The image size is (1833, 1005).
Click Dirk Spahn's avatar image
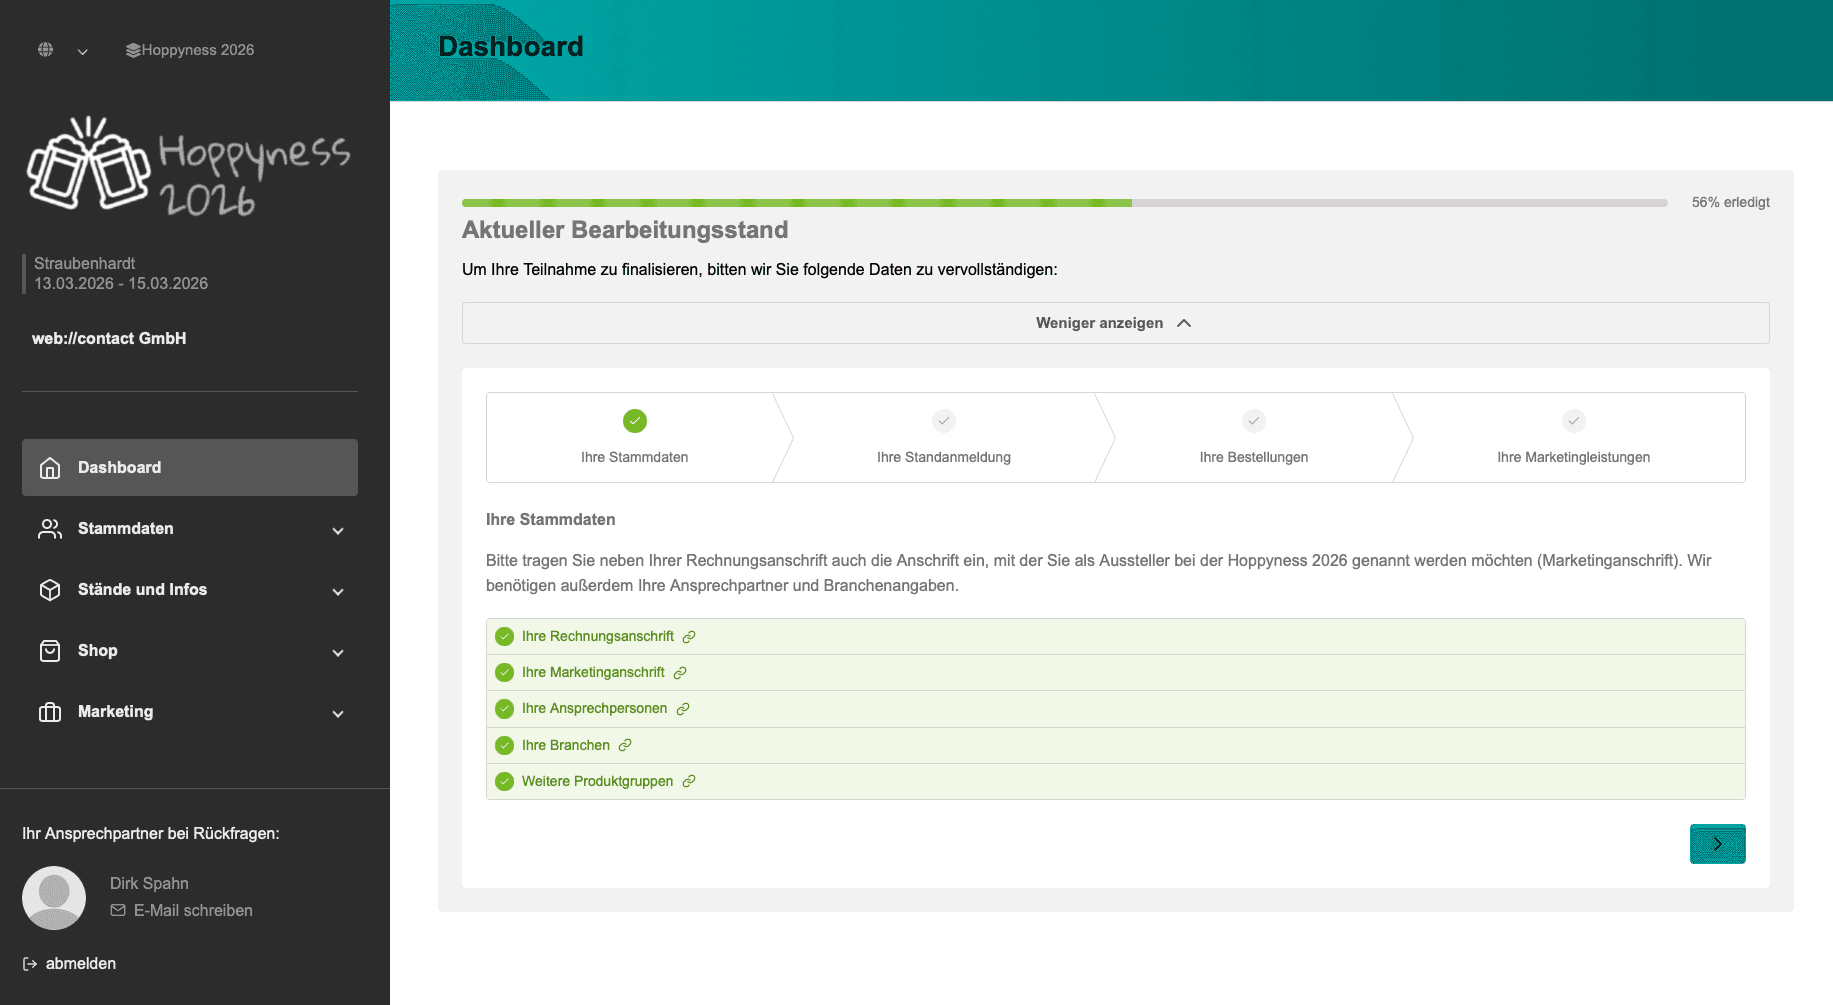[x=54, y=897]
